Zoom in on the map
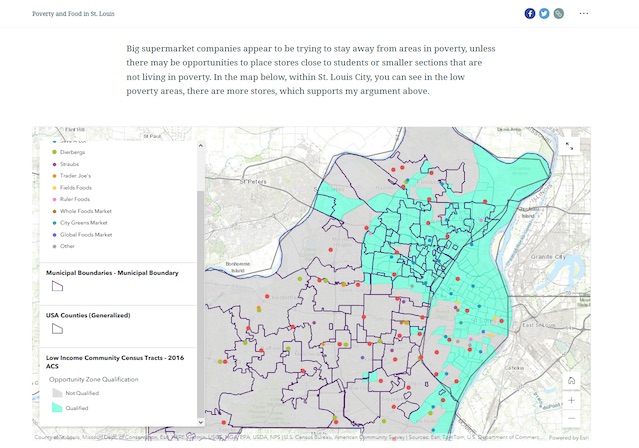The image size is (639, 448). pos(571,400)
